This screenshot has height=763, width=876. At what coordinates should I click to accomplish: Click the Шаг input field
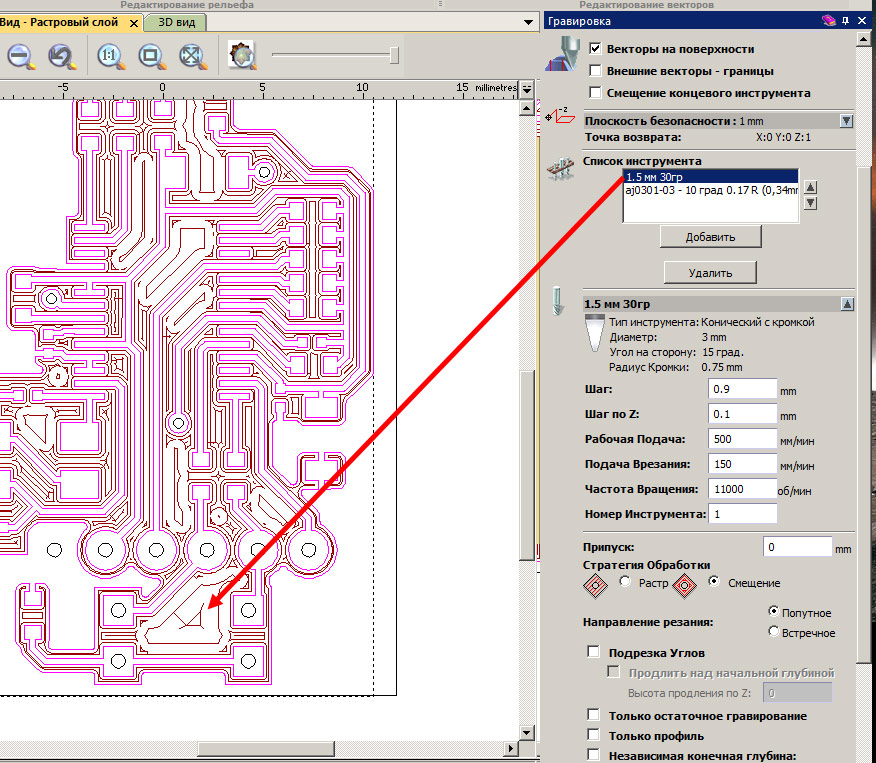742,389
